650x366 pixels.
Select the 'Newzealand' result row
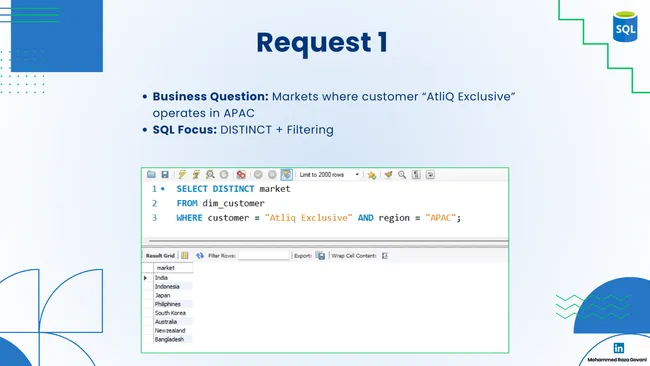(173, 330)
